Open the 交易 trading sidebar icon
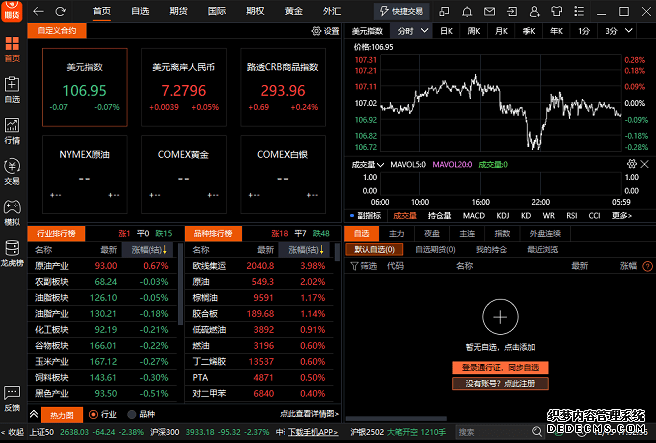656x443 pixels. (x=12, y=170)
